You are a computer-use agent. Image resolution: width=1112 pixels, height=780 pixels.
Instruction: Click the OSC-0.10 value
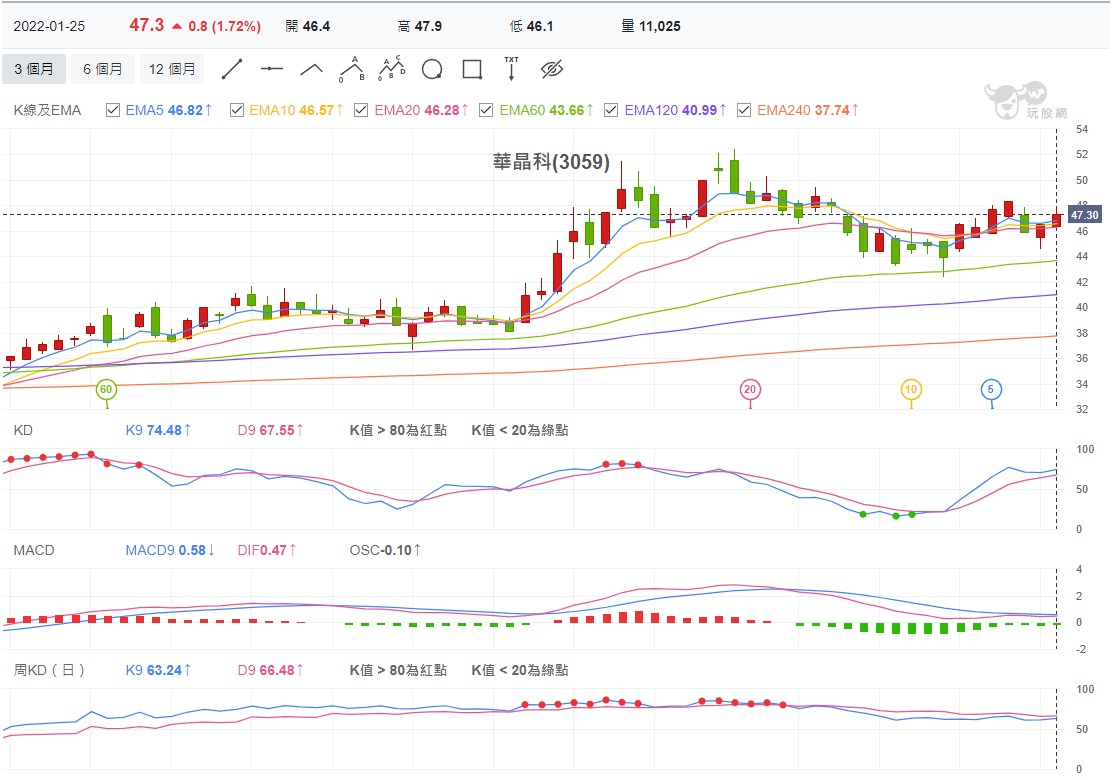[x=385, y=550]
